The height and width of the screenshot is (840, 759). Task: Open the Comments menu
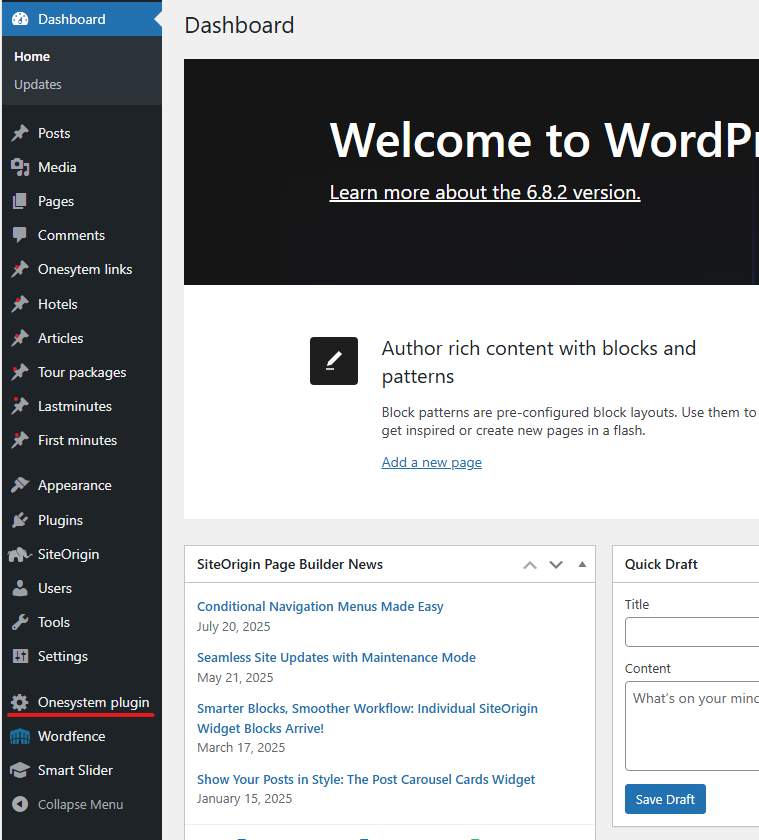coord(82,235)
